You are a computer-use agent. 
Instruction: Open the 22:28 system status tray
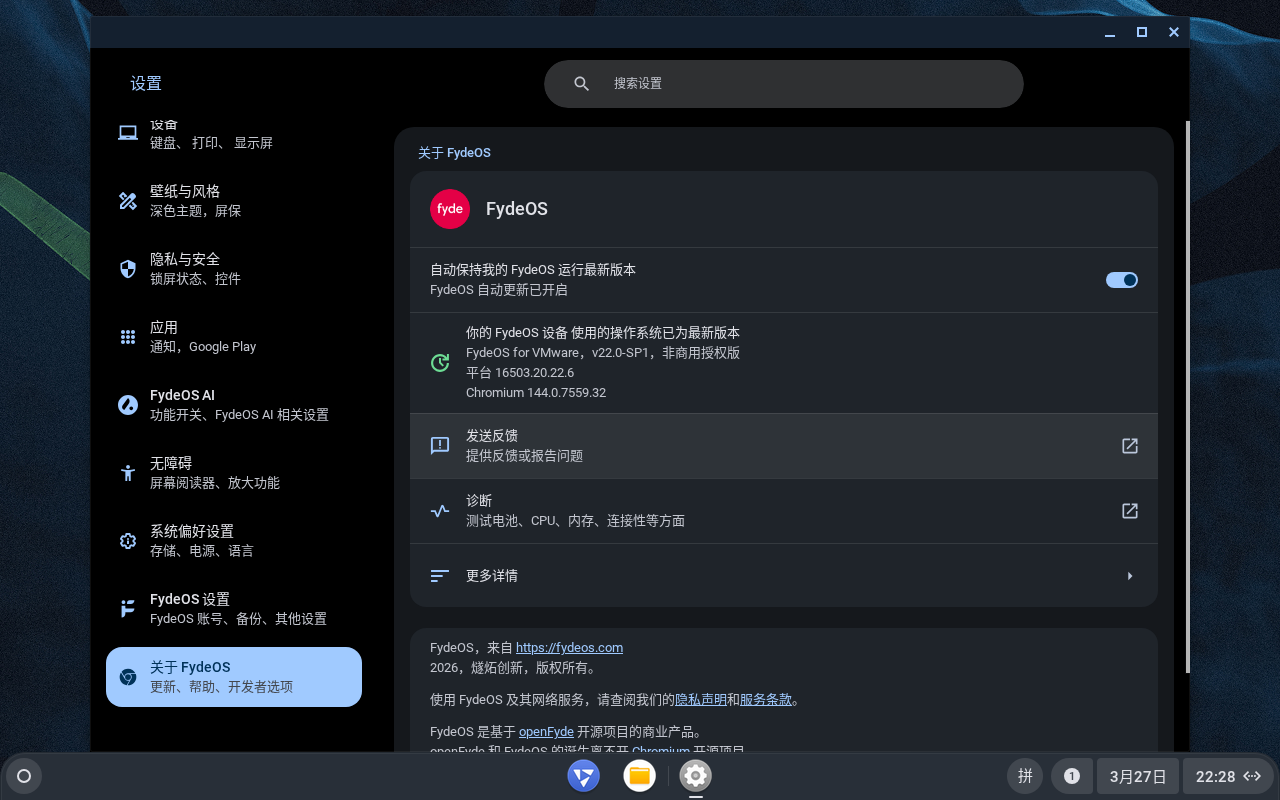1228,776
